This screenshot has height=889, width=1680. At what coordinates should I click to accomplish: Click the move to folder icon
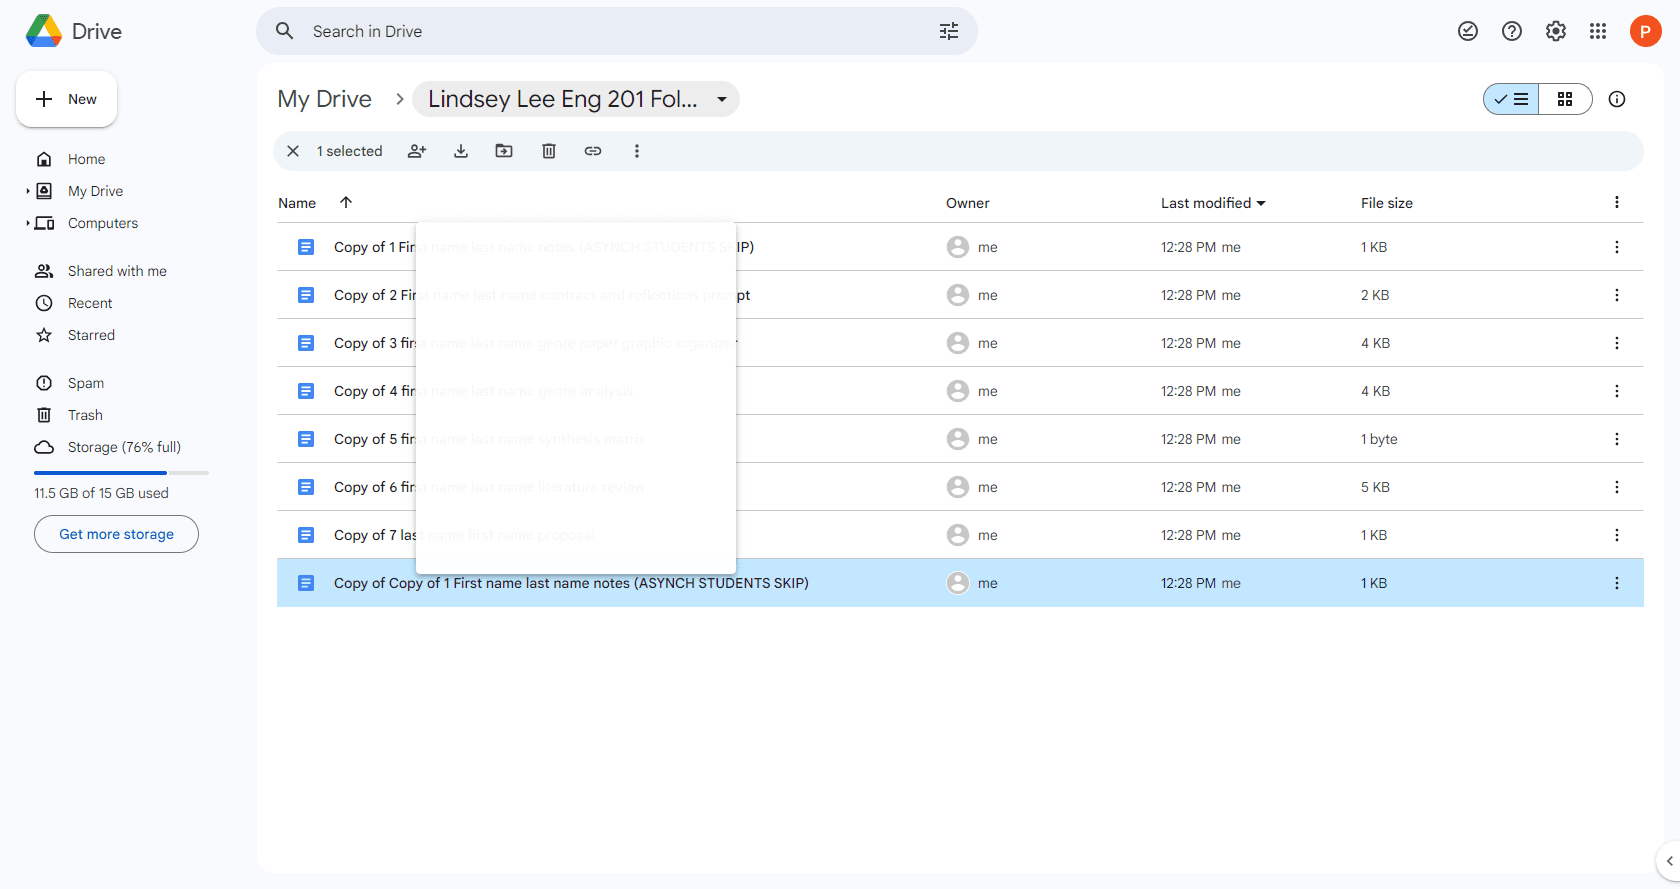tap(504, 151)
